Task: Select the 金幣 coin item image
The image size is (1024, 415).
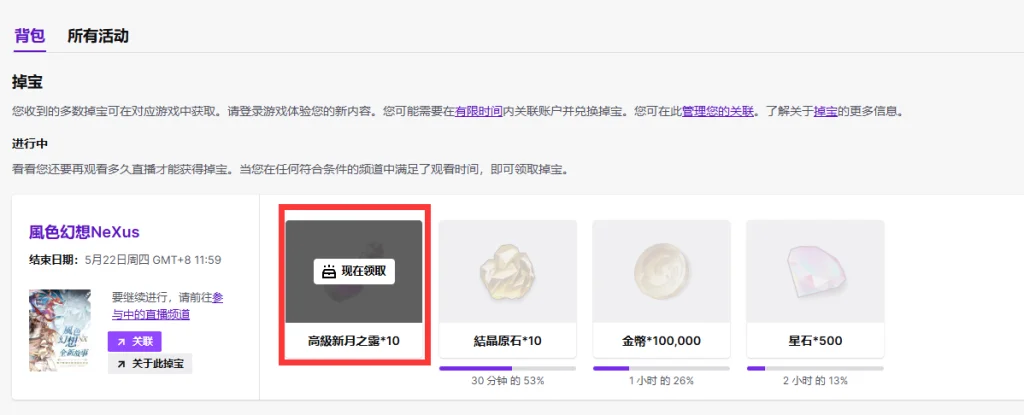Action: (x=662, y=271)
